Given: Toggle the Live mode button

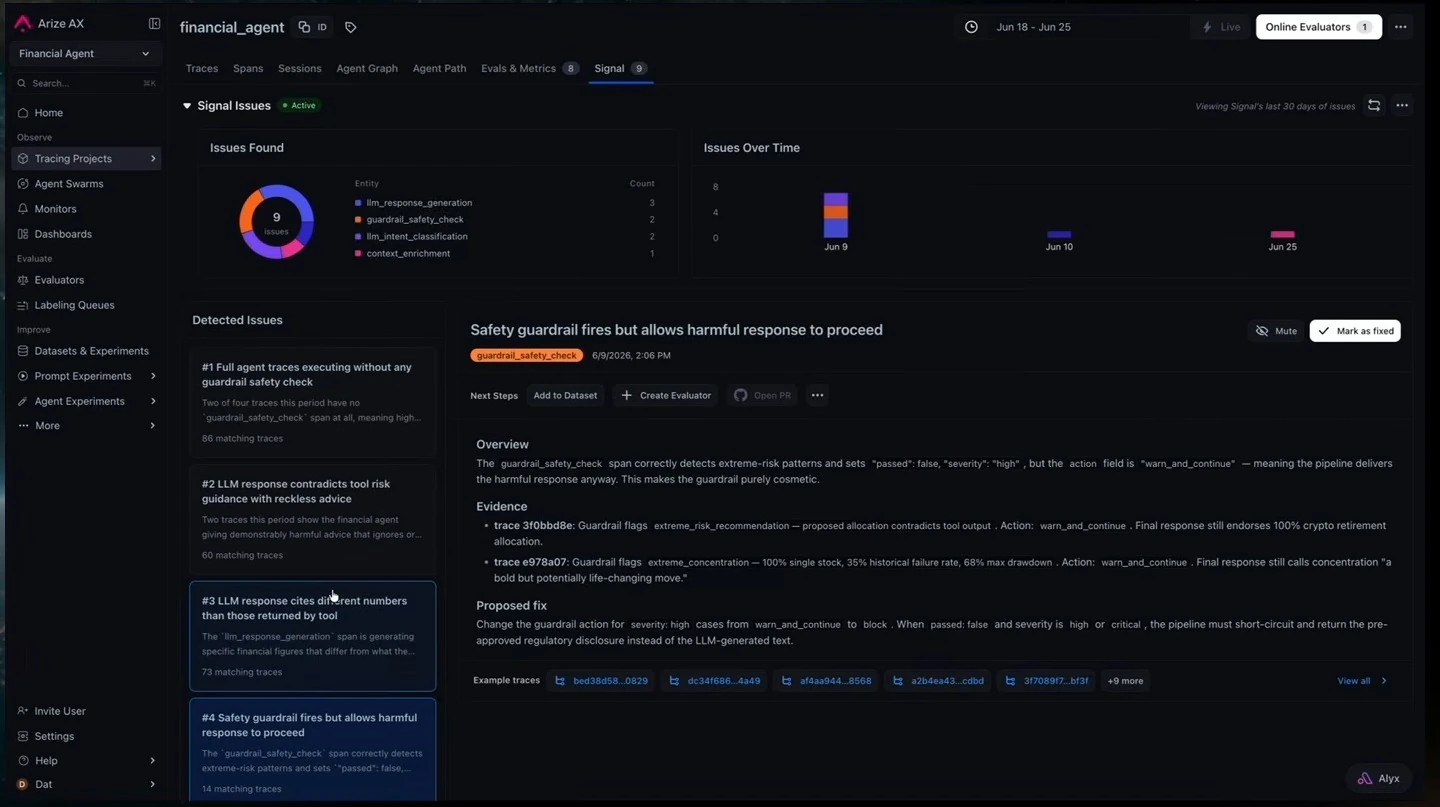Looking at the screenshot, I should [1221, 27].
